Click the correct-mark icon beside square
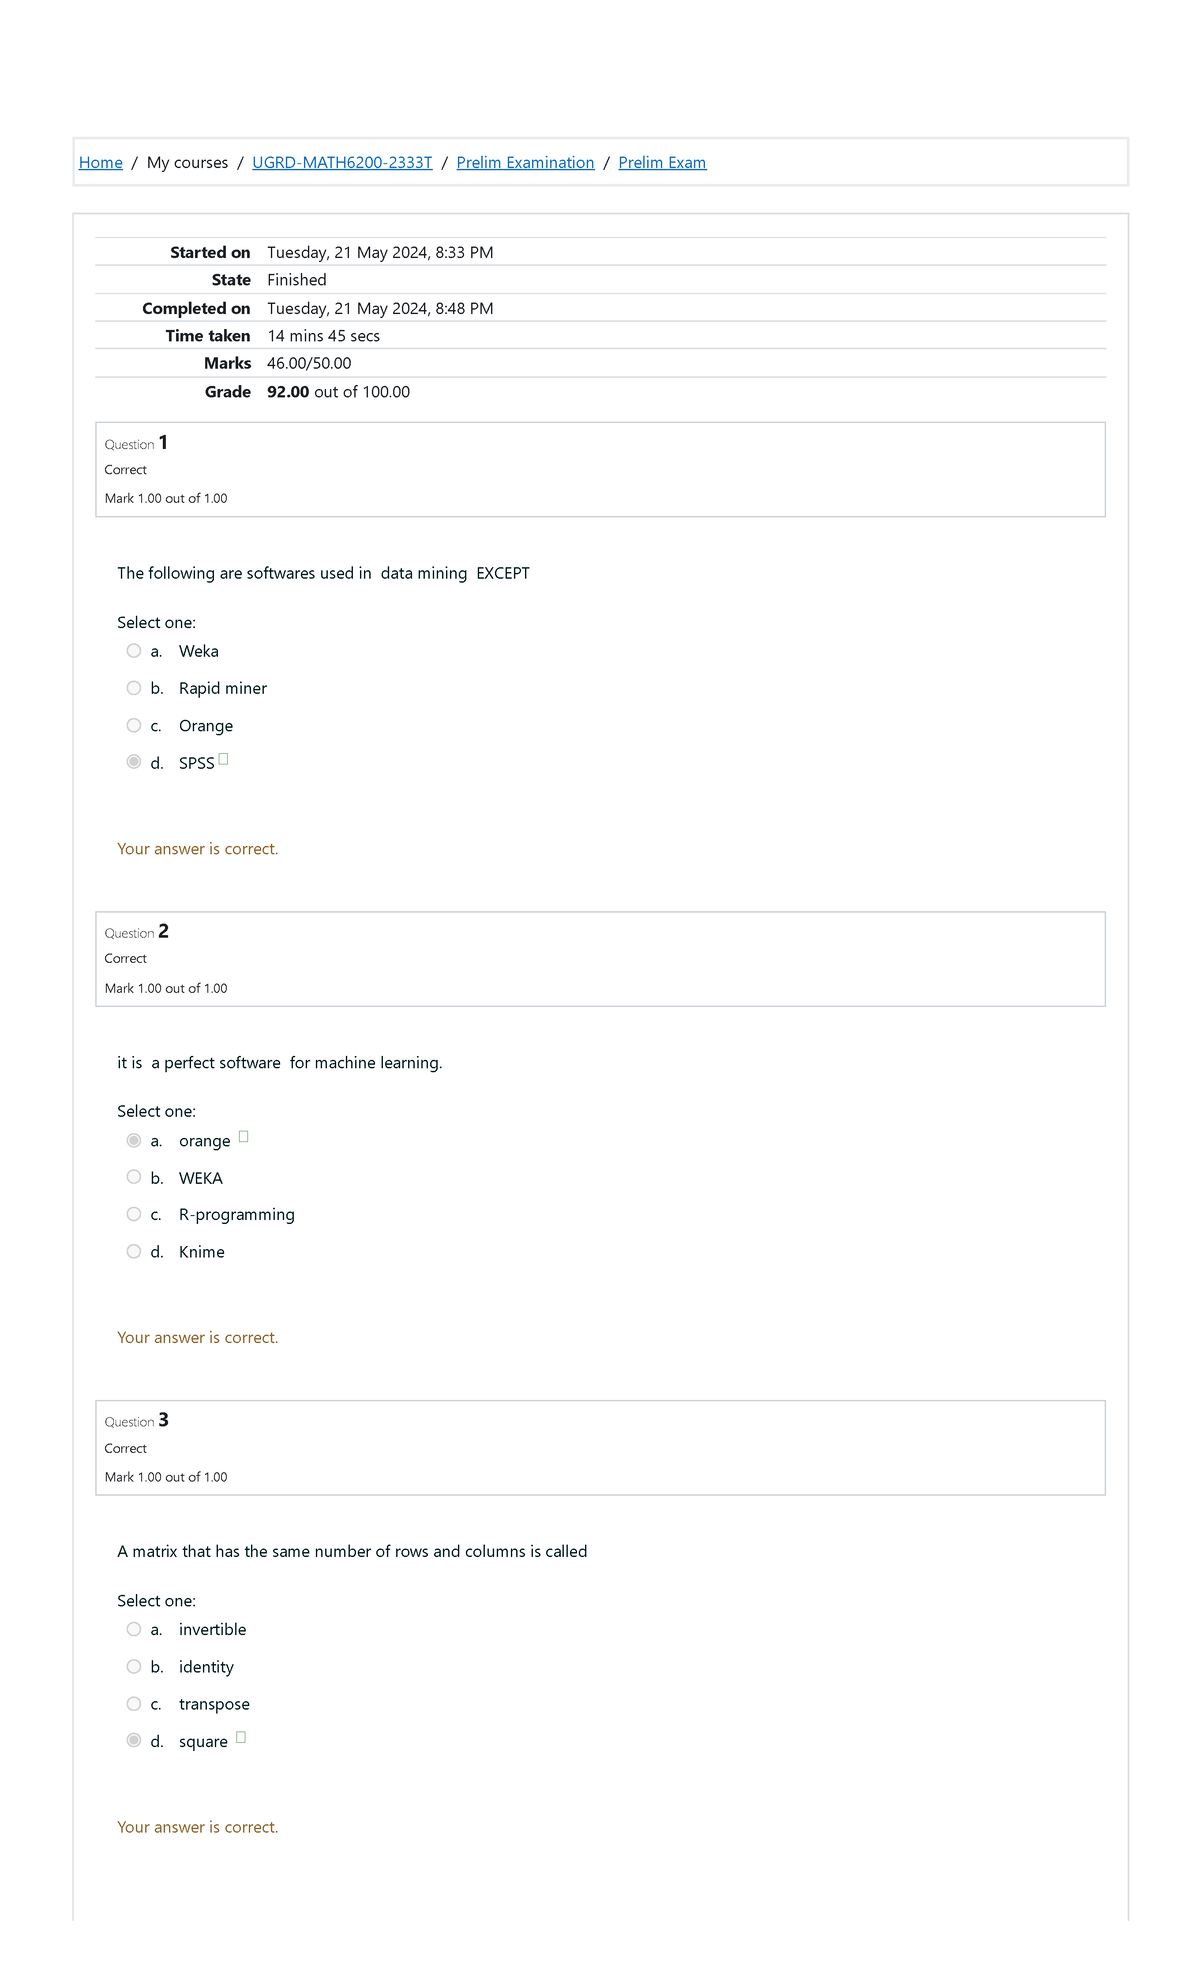Image resolution: width=1200 pixels, height=1976 pixels. click(241, 1738)
